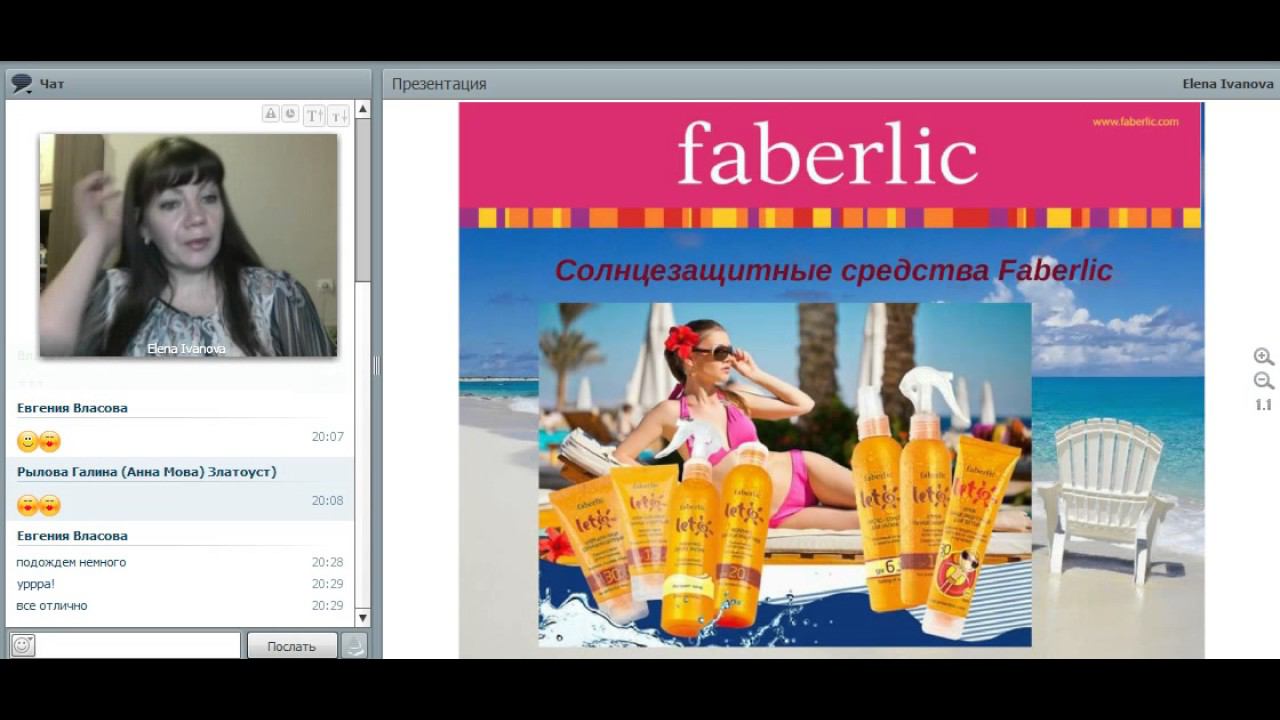This screenshot has height=720, width=1280.
Task: Zoom in on the presentation slide
Action: (1263, 357)
